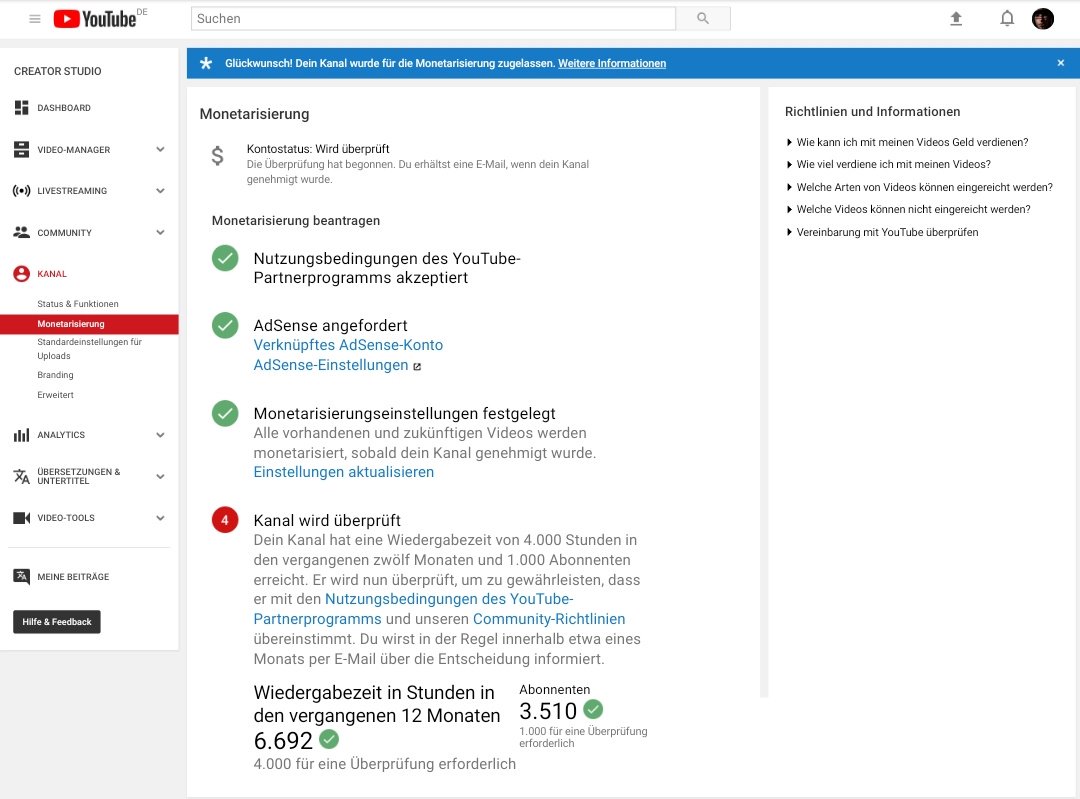Image resolution: width=1080 pixels, height=799 pixels.
Task: Click green checkmark for AdSense angefordert
Action: point(225,325)
